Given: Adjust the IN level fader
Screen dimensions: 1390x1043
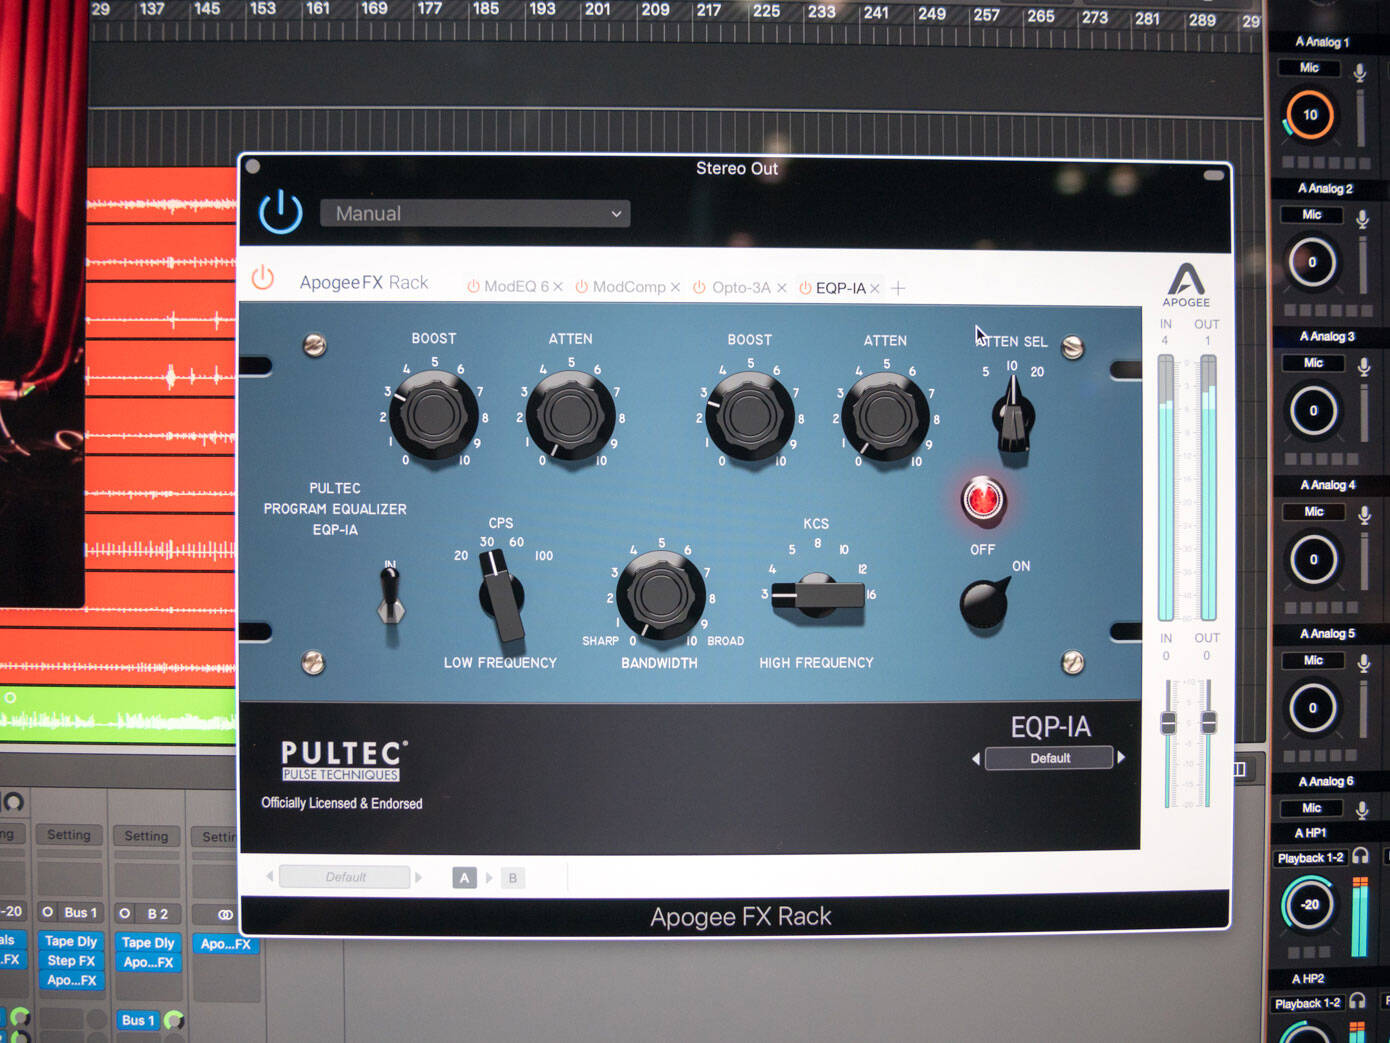Looking at the screenshot, I should pos(1167,723).
